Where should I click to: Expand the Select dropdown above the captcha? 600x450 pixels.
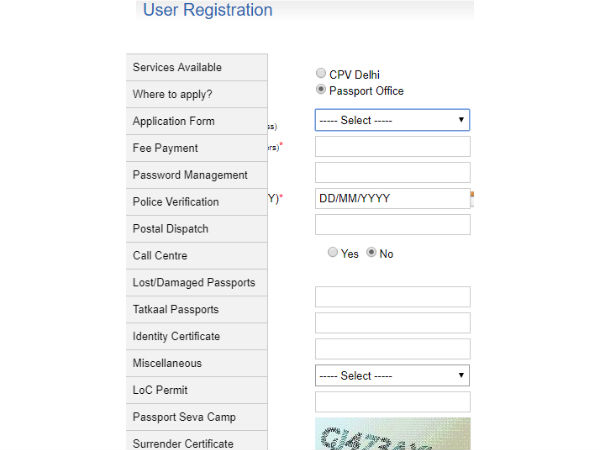pos(392,376)
